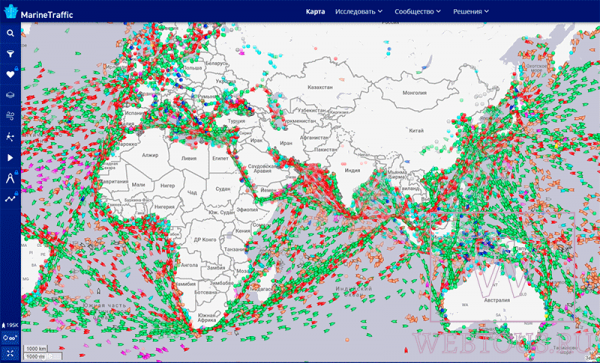Open the vessel filter funnel icon
Screen dimensions: 600x363
point(10,54)
